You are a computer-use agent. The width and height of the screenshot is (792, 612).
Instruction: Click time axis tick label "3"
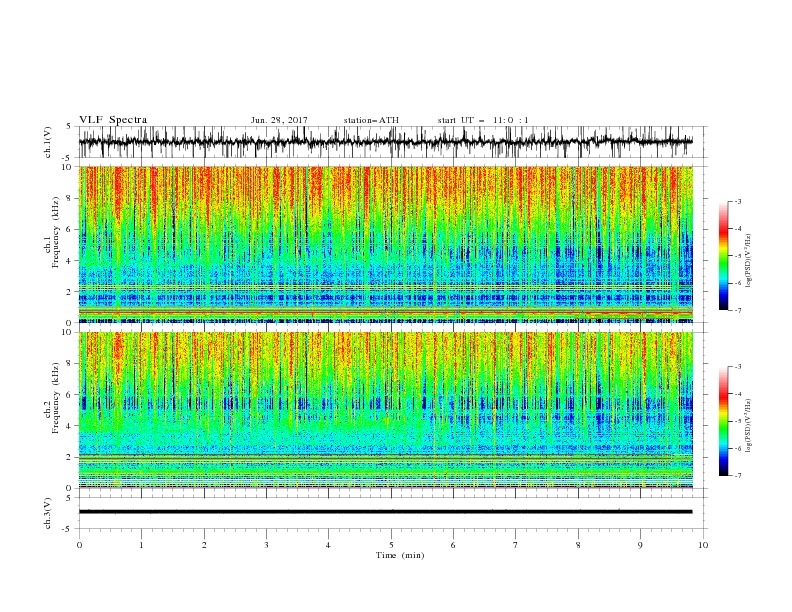pos(266,545)
